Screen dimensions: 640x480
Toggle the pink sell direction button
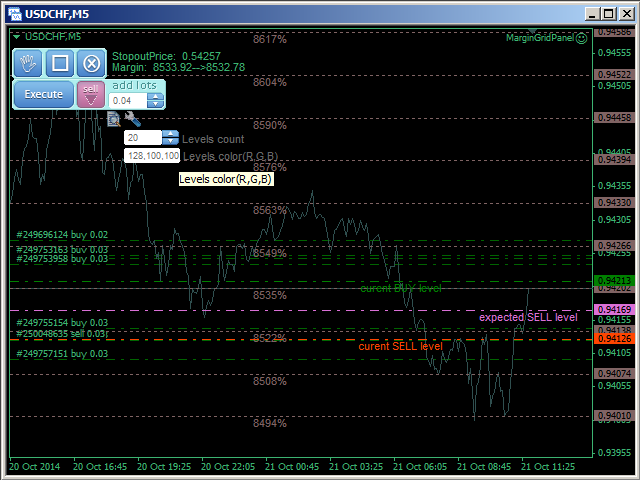click(x=91, y=94)
